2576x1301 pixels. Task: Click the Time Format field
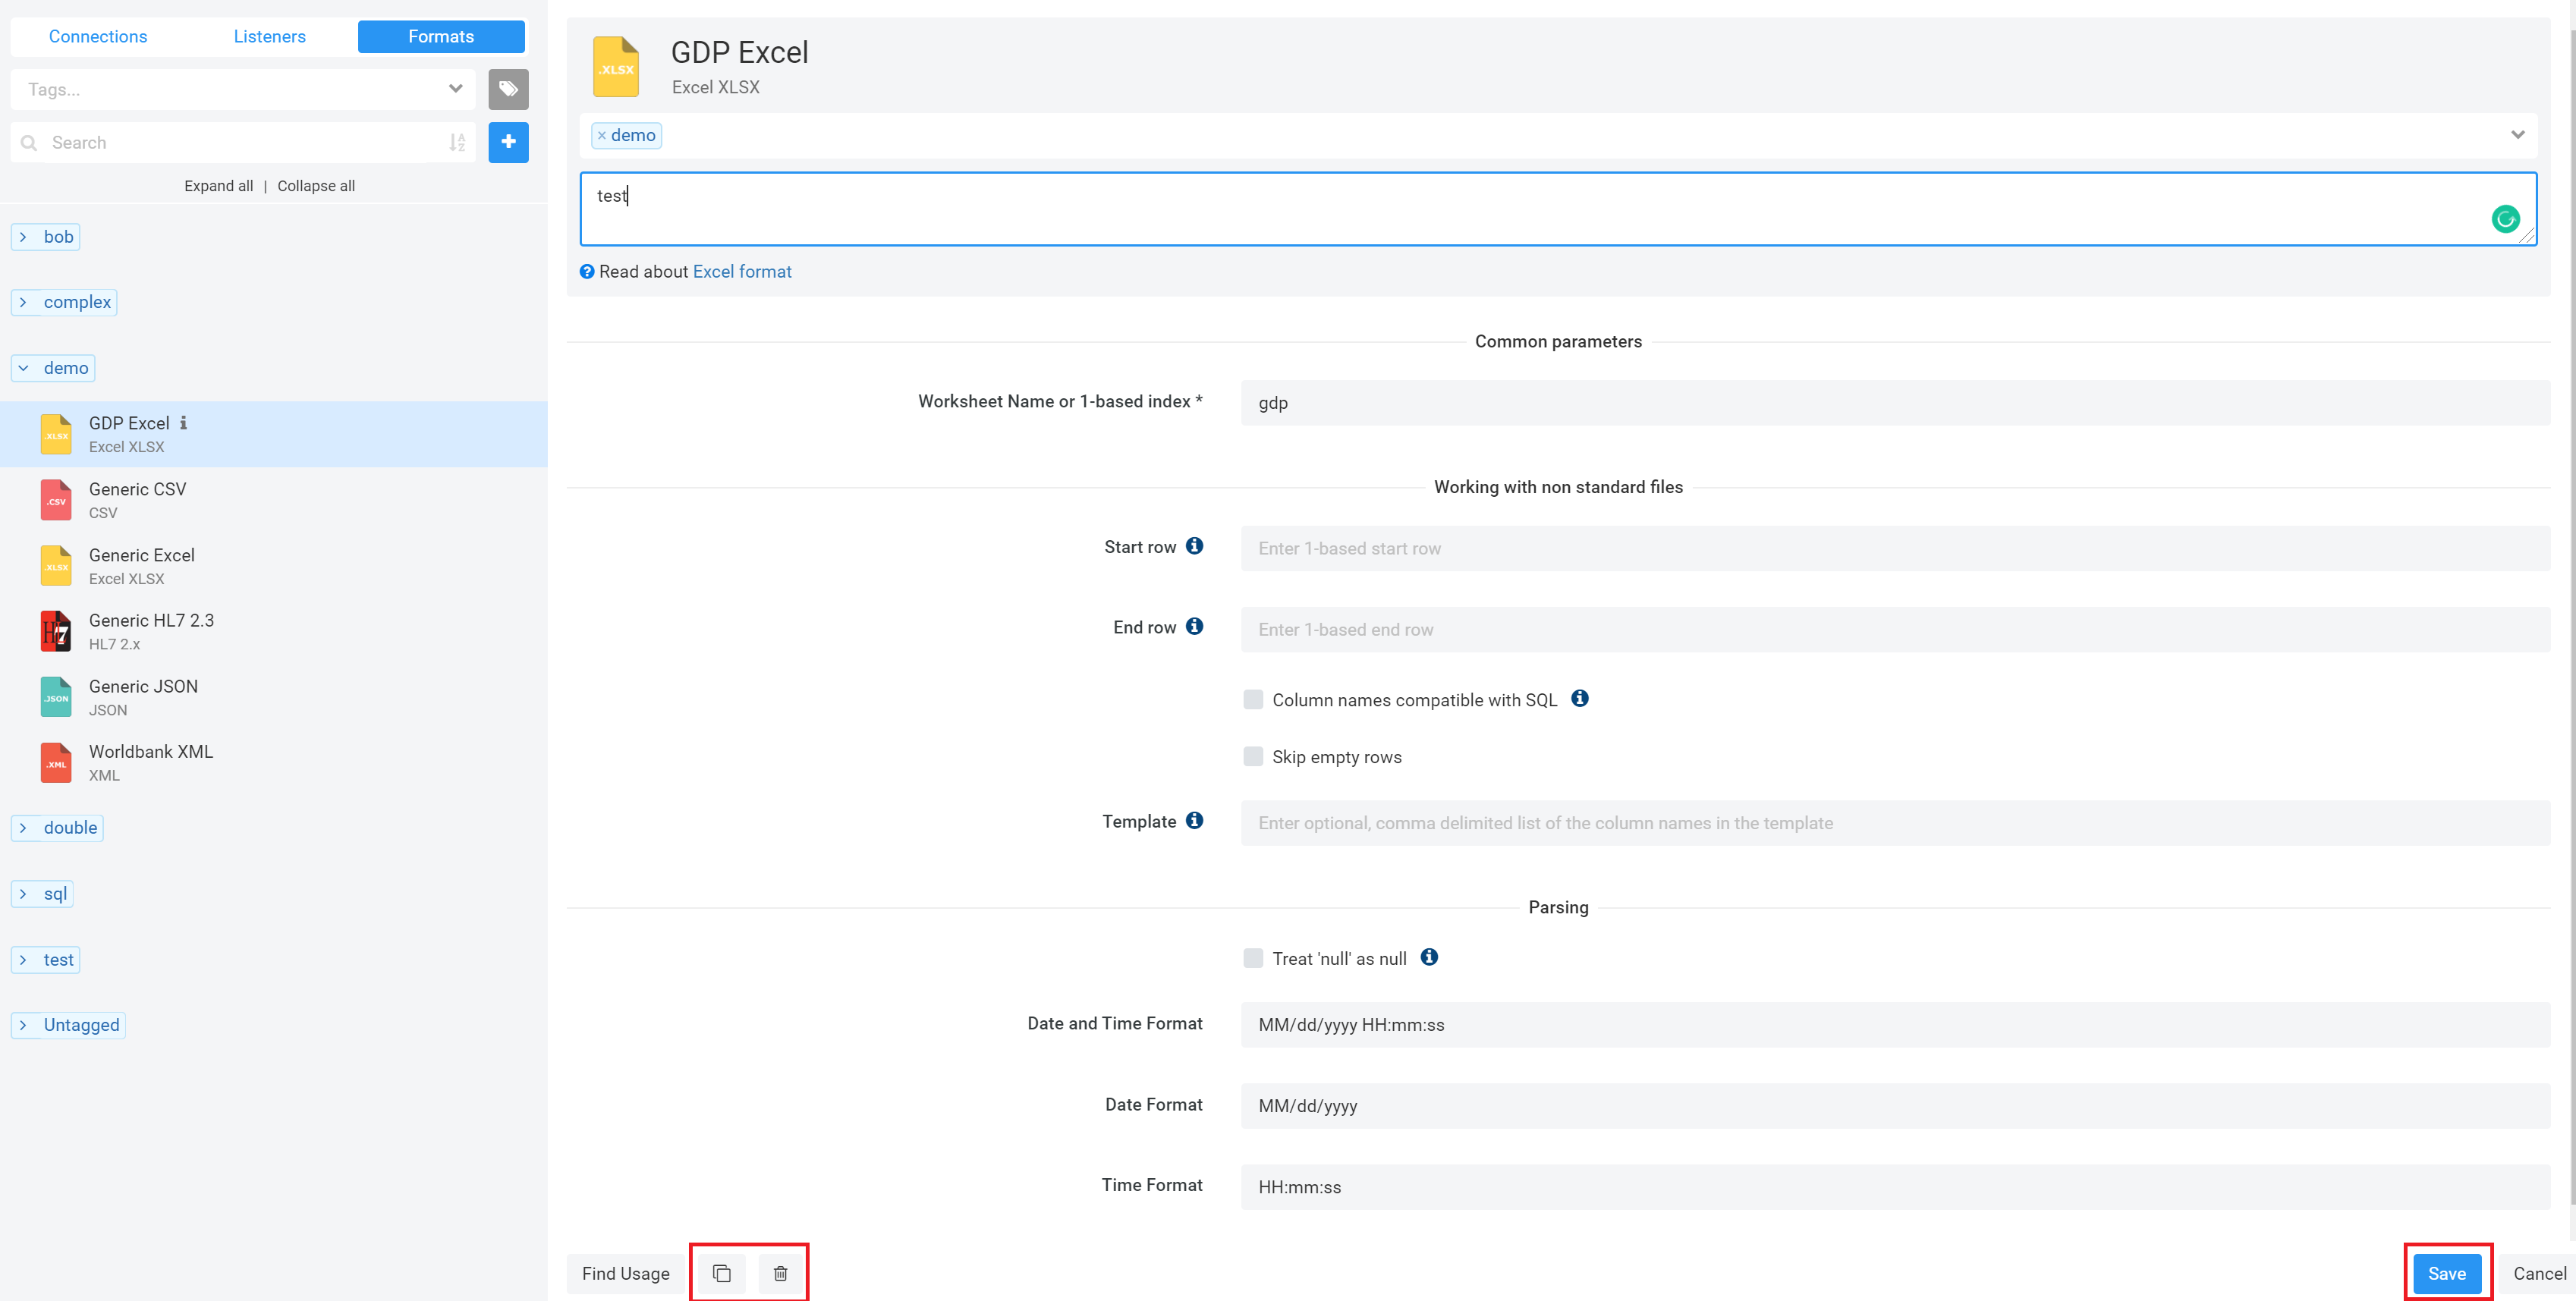1895,1187
